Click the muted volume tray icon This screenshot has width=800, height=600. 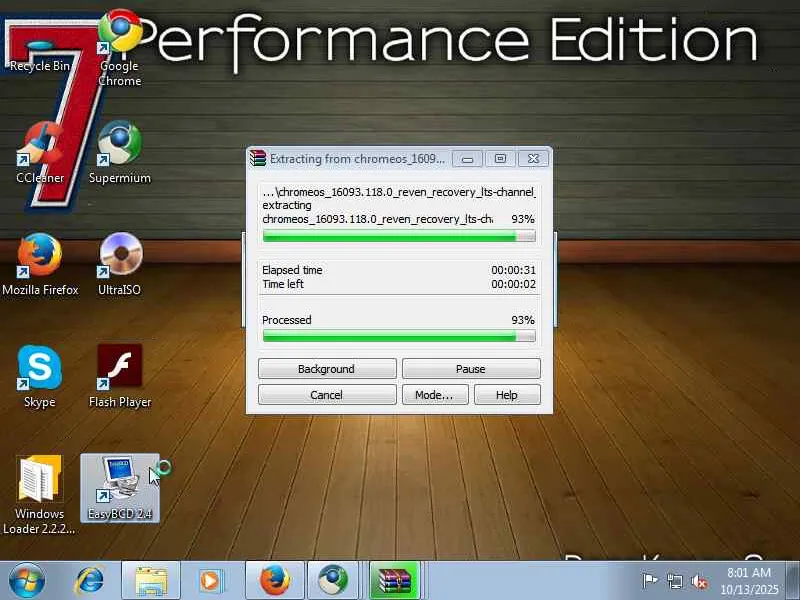click(x=698, y=581)
